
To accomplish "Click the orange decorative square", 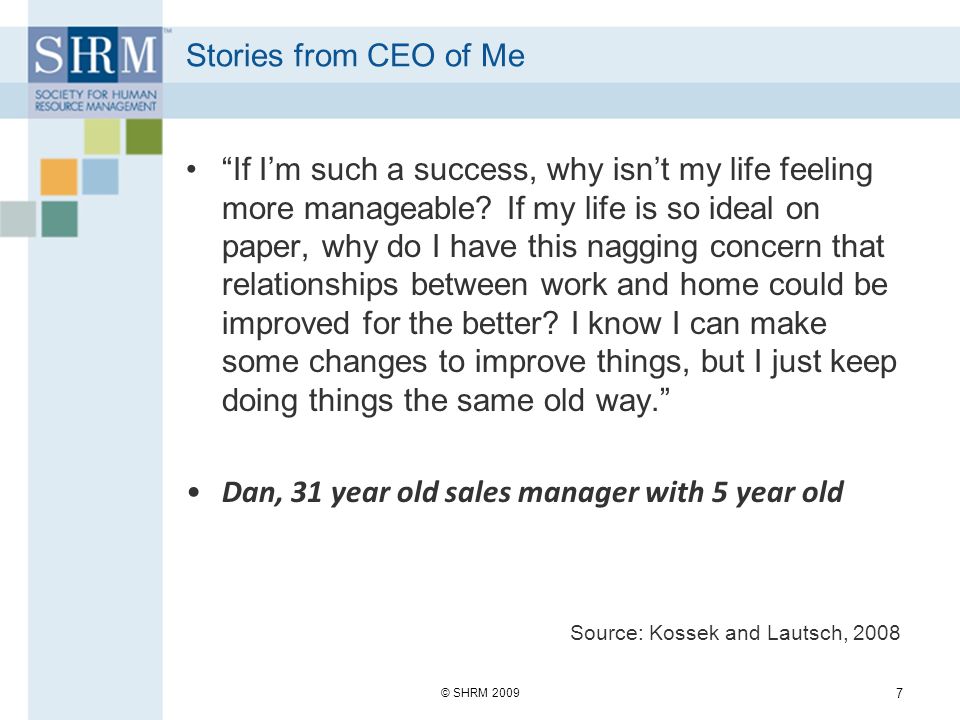I will pyautogui.click(x=59, y=176).
